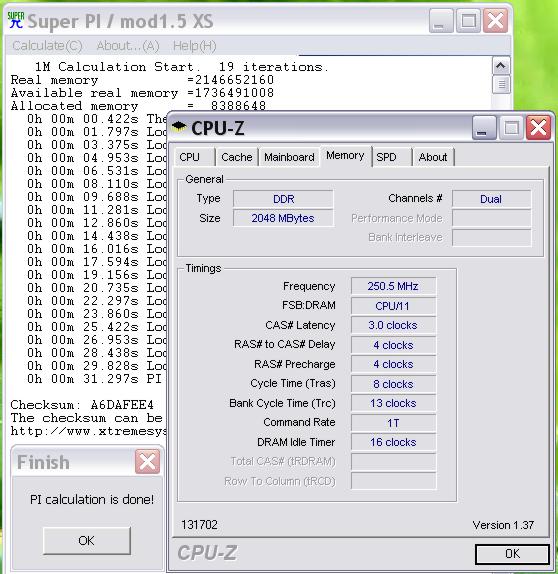Click the 25.422s loop timing line
This screenshot has width=558, height=574.
pyautogui.click(x=97, y=327)
